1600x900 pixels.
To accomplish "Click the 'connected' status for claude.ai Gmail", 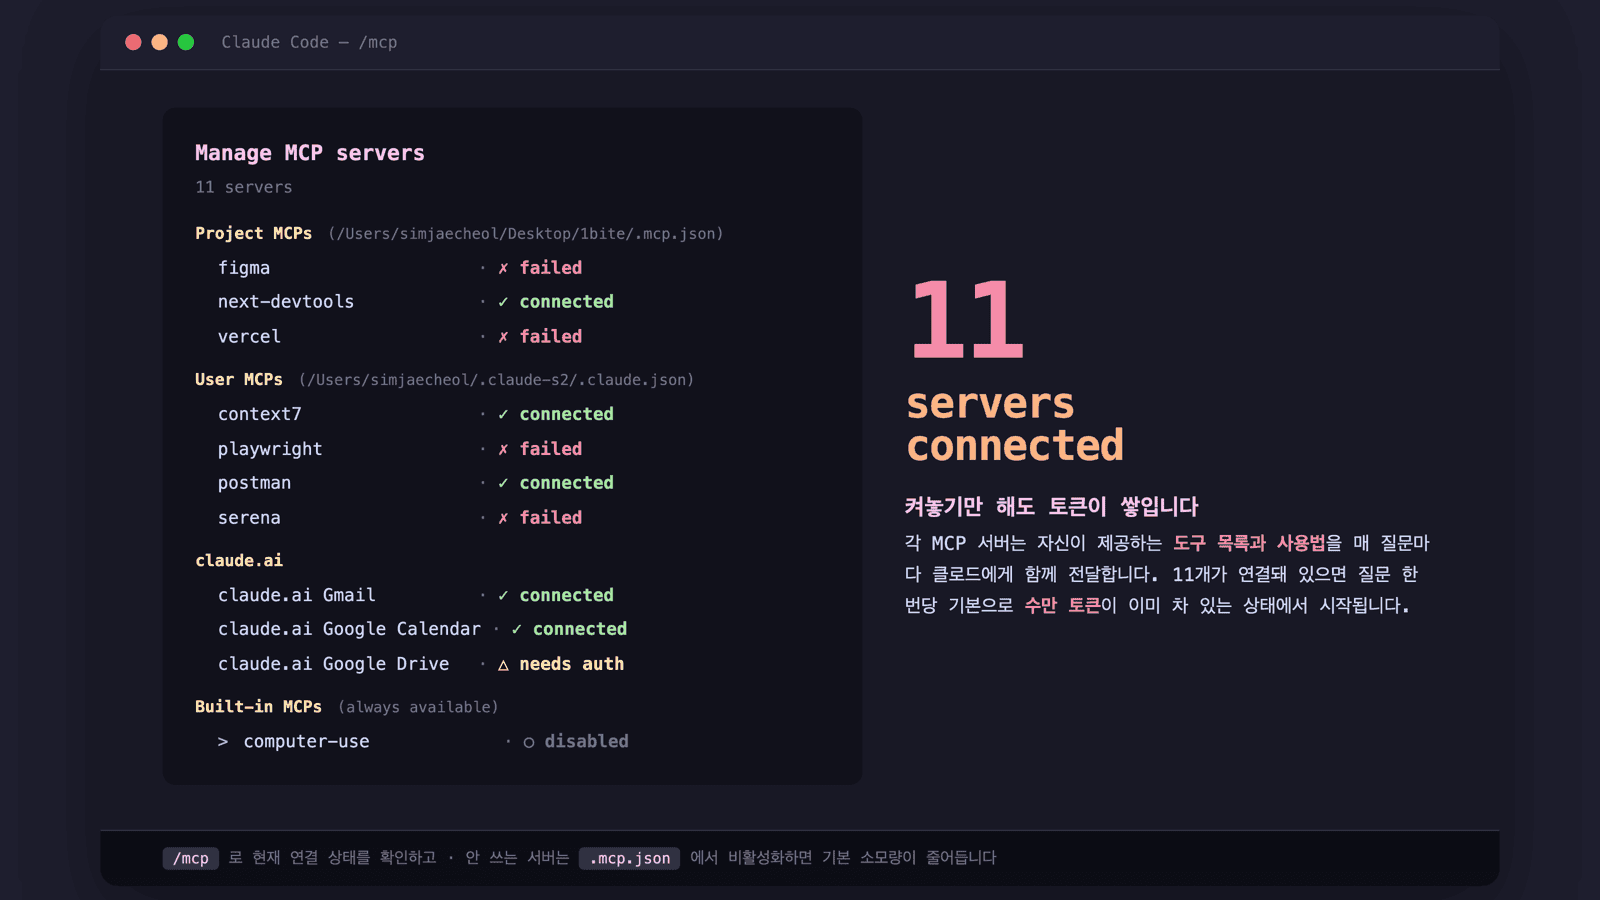I will coord(567,595).
